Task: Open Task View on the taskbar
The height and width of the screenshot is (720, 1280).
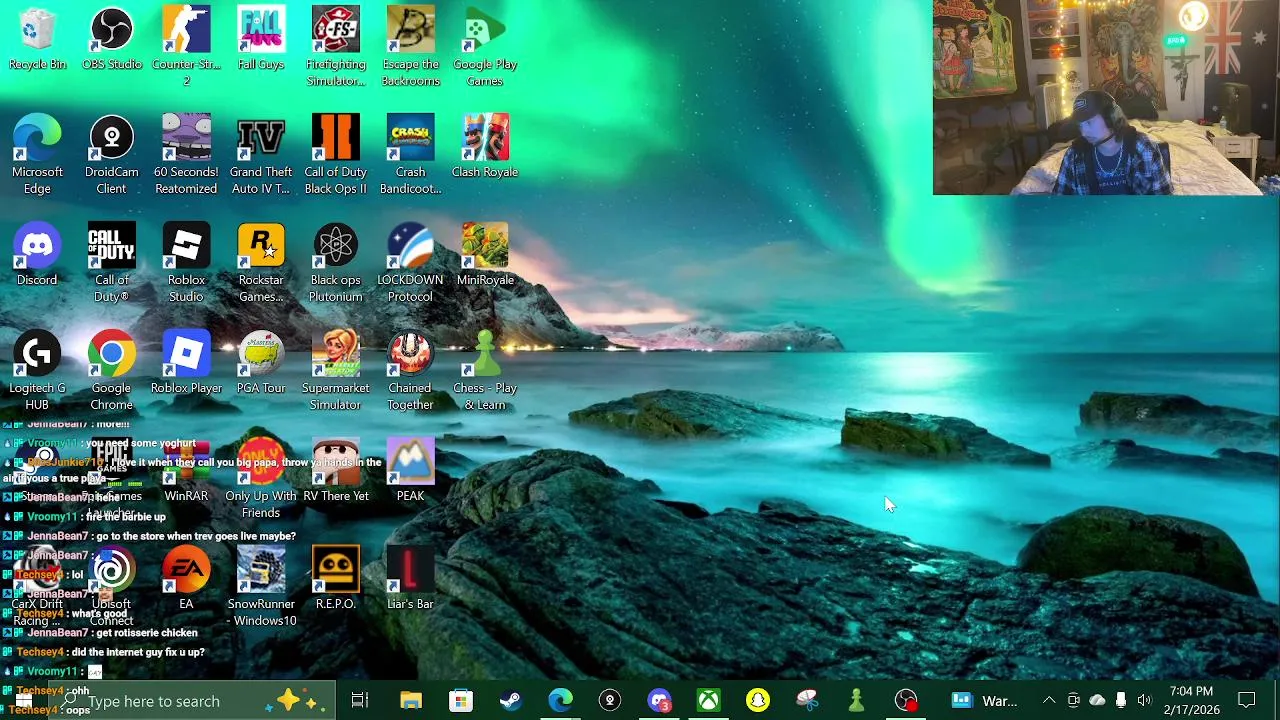Action: tap(360, 701)
